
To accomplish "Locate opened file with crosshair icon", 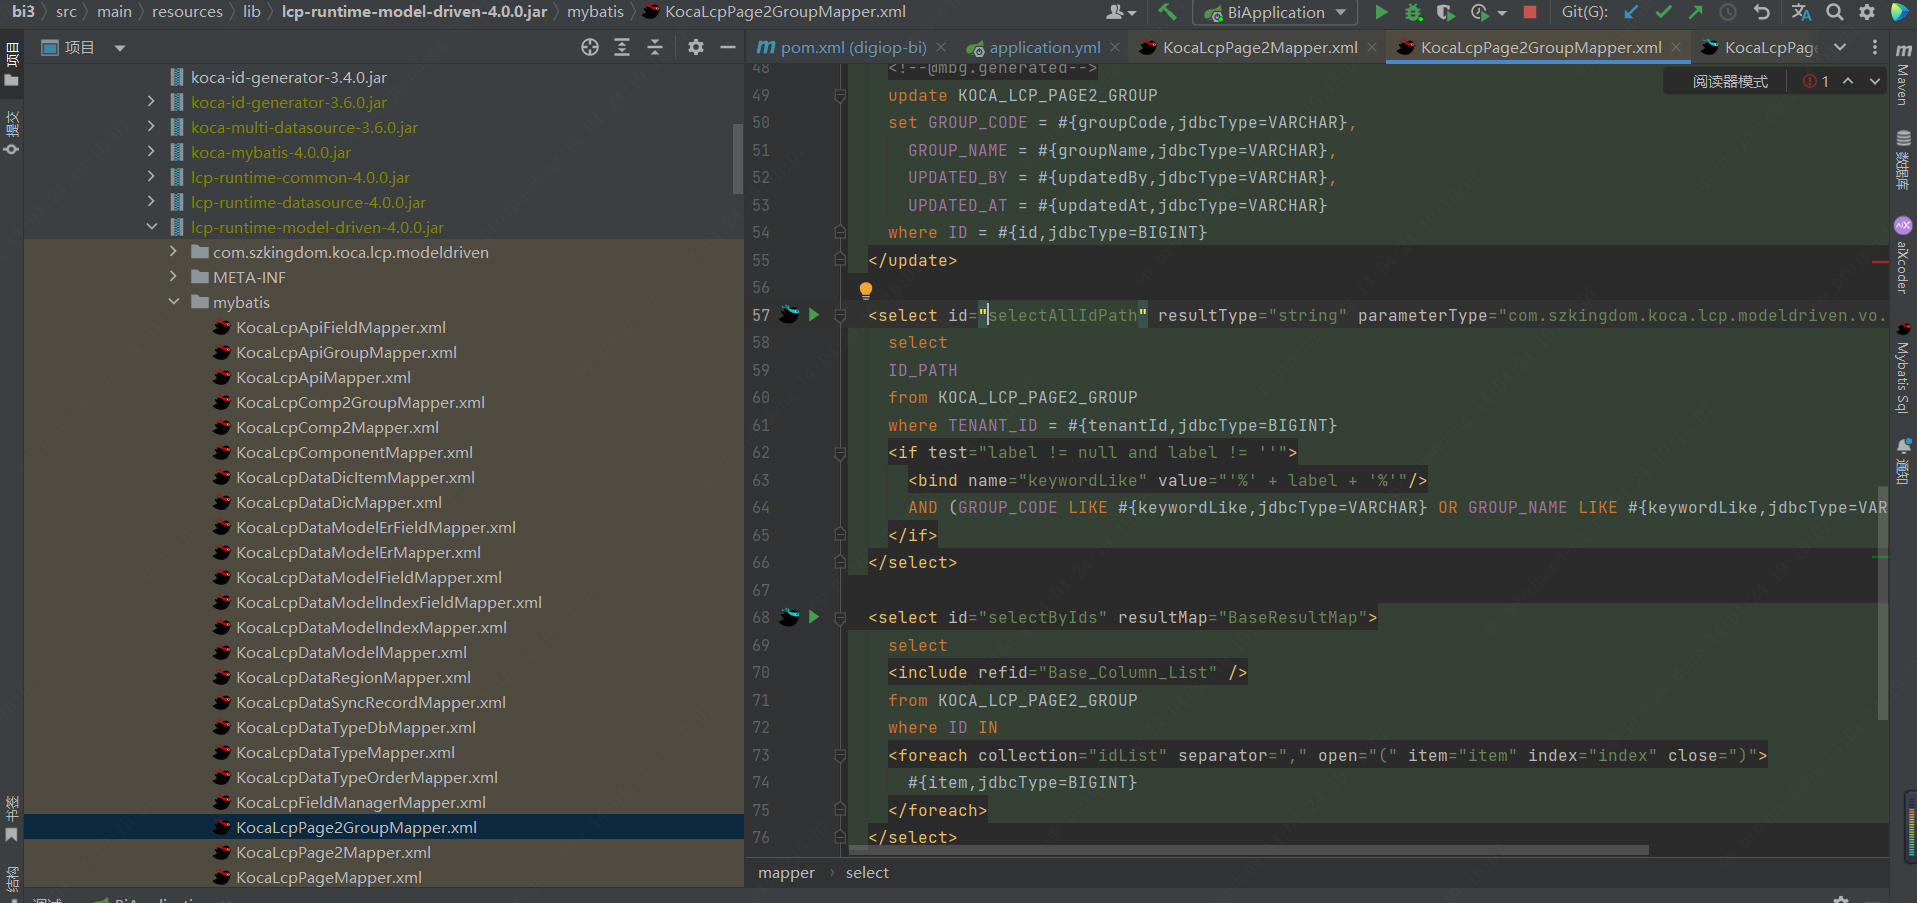I will 590,47.
